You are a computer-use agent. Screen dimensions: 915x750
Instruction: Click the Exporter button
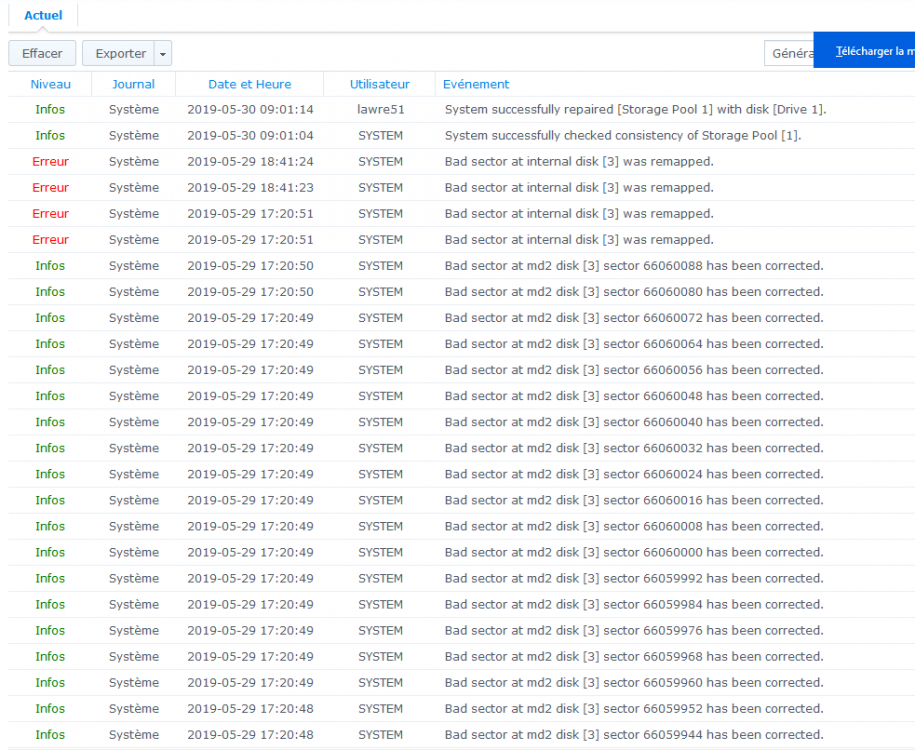(118, 53)
